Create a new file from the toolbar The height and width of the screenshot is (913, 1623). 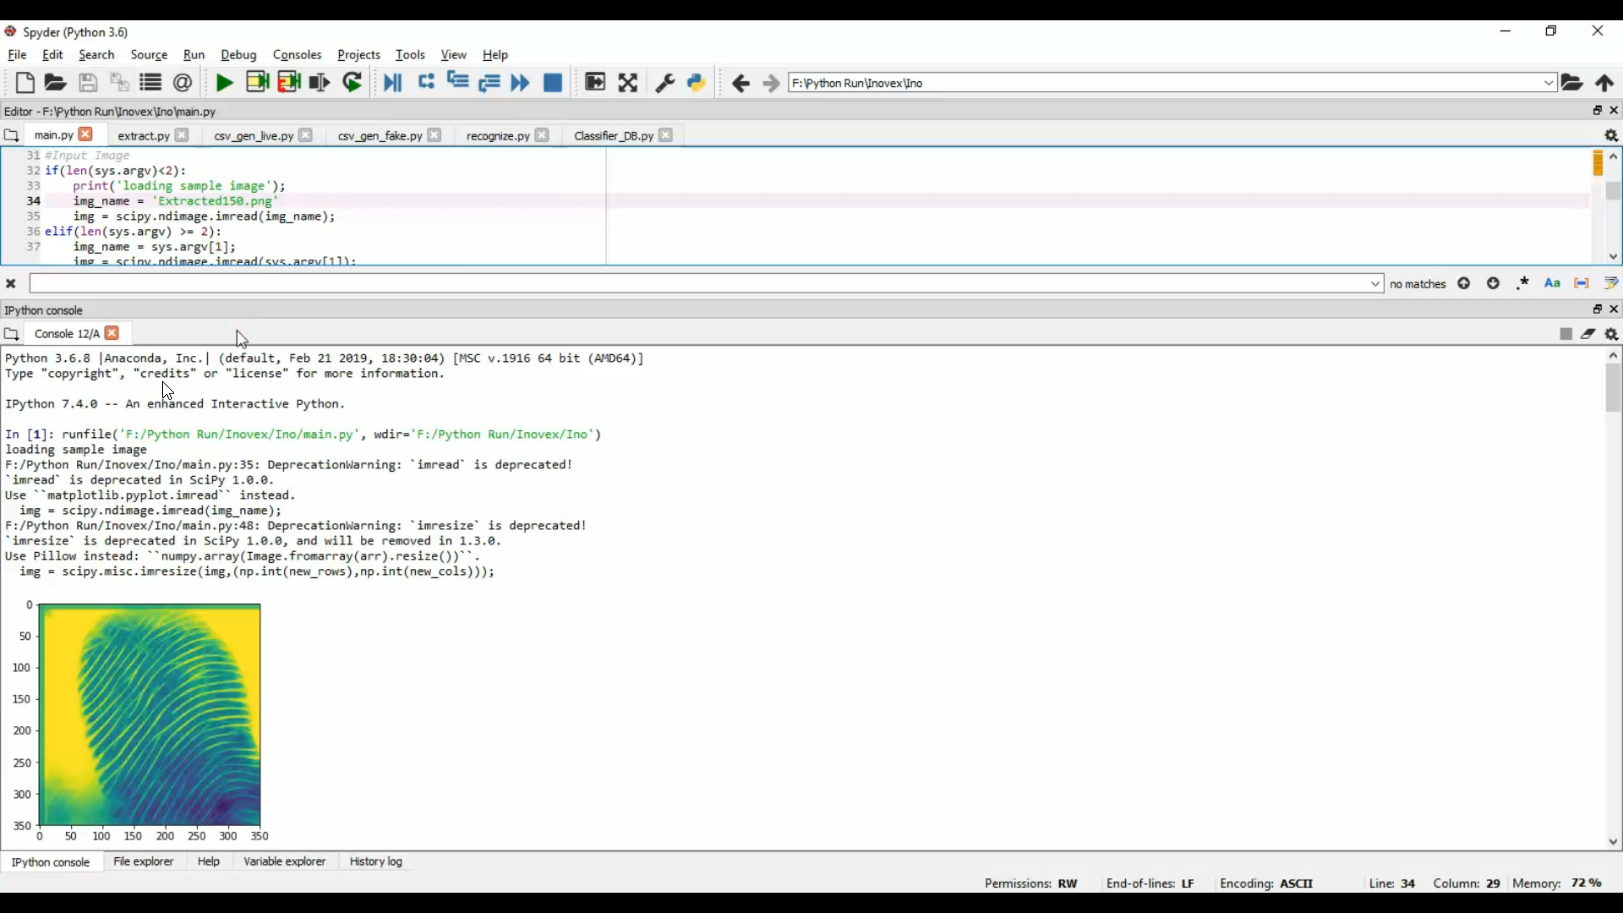25,83
